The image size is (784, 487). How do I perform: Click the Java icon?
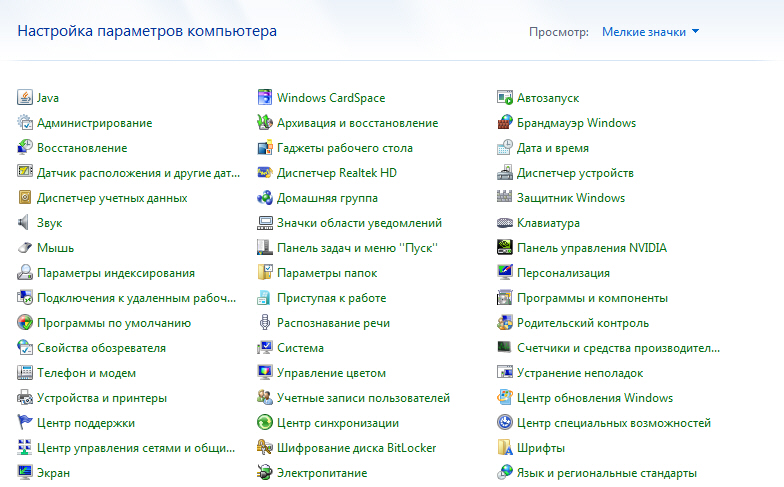25,98
